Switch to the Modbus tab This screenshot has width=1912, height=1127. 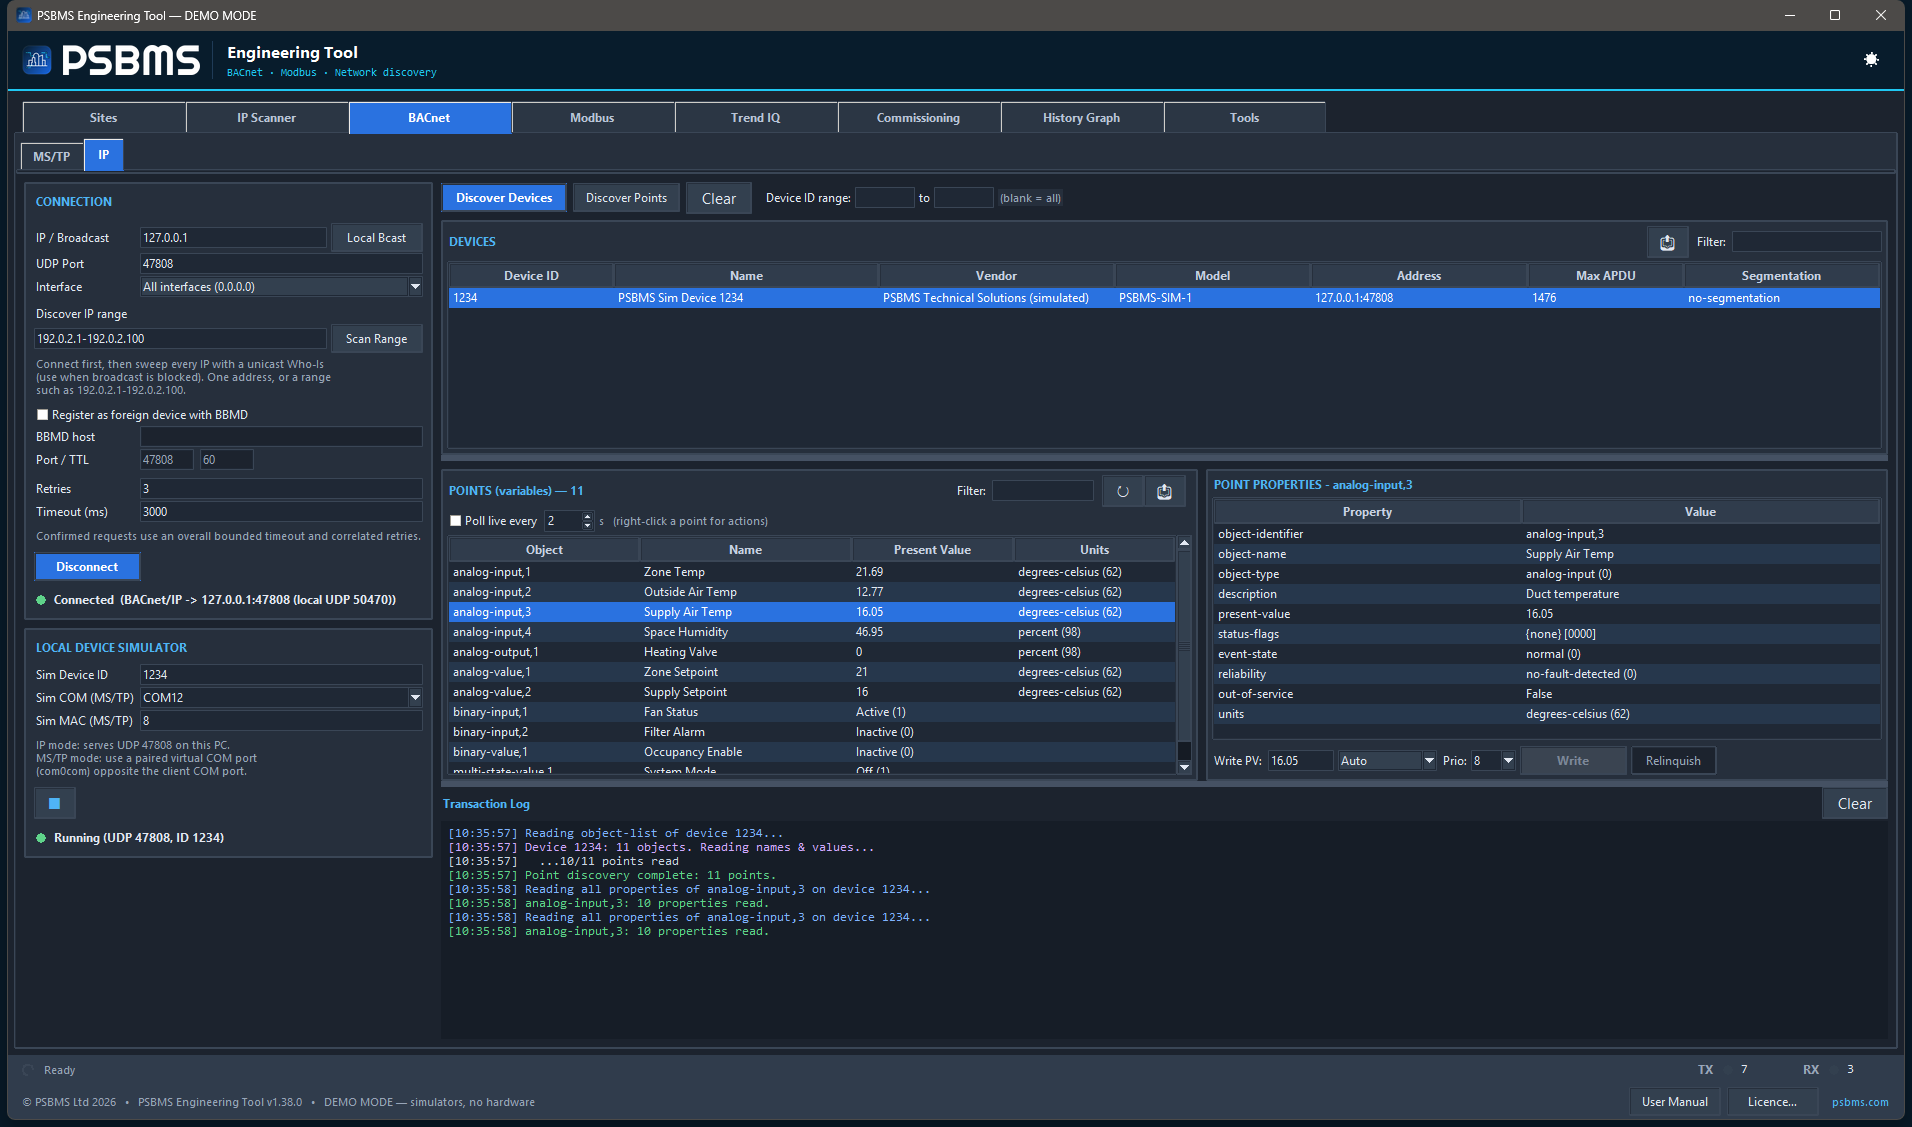(593, 118)
